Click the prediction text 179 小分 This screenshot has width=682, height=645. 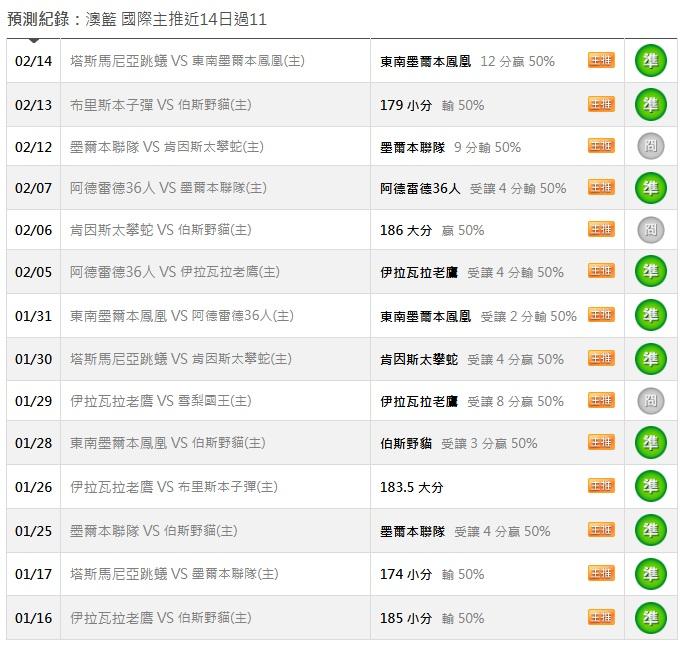click(406, 105)
